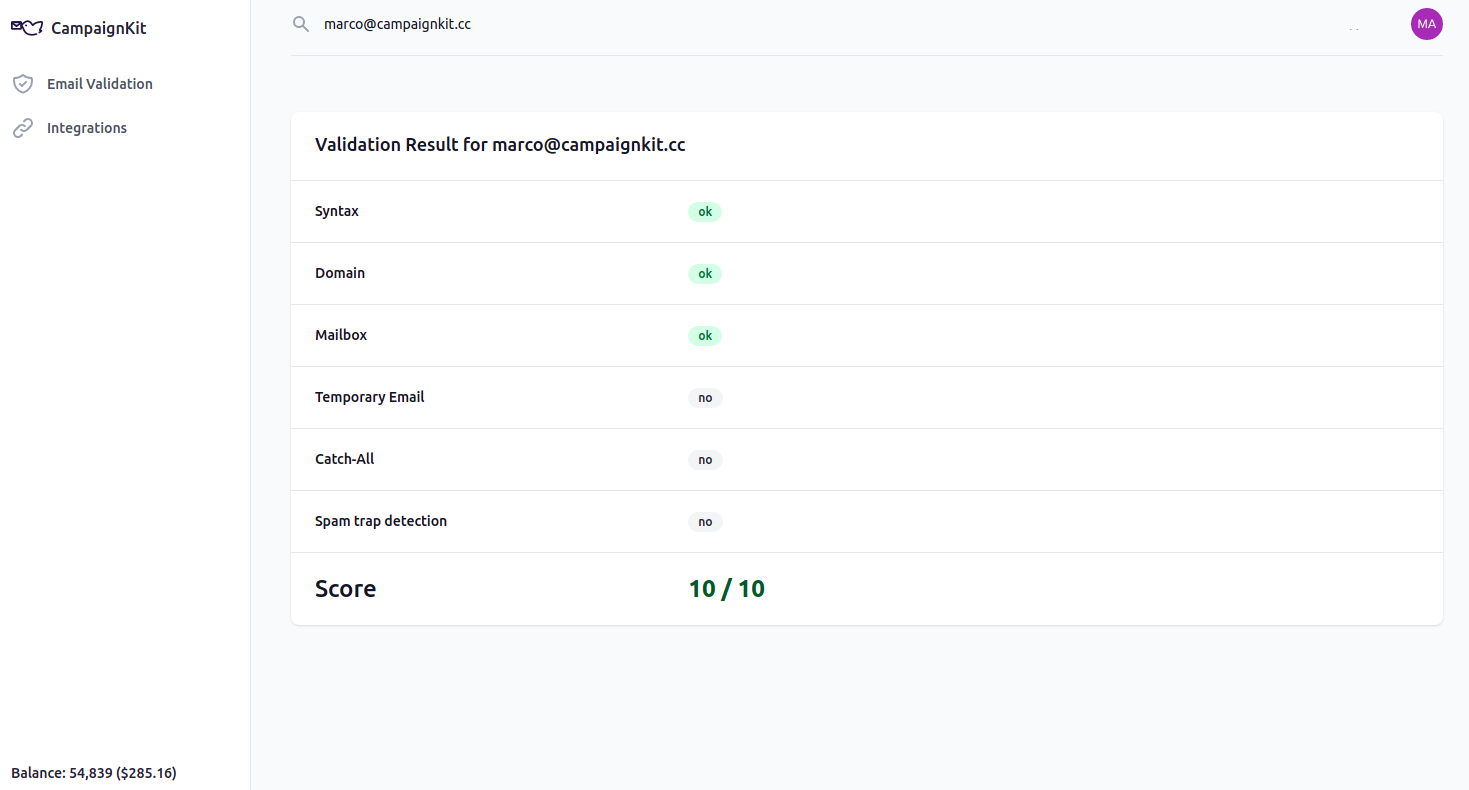Click the no badge for Catch-All
Viewport: 1469px width, 790px height.
point(705,460)
